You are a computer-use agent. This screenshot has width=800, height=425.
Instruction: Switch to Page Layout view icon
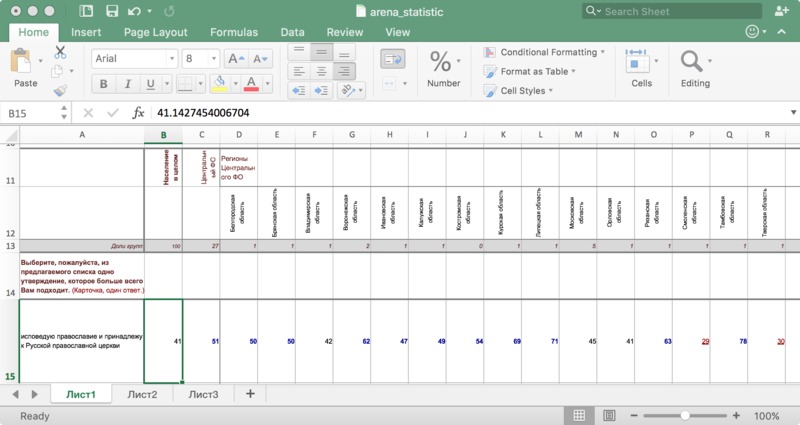(x=609, y=415)
